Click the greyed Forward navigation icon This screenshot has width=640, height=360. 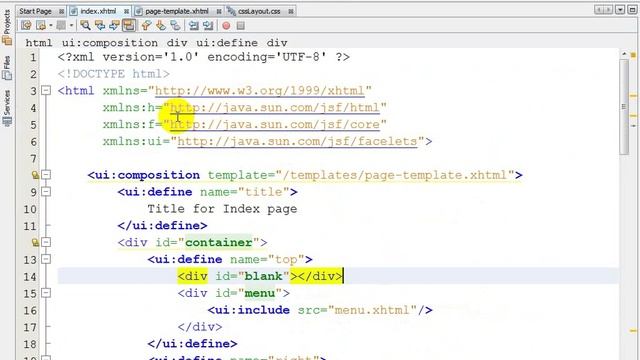[x=61, y=26]
